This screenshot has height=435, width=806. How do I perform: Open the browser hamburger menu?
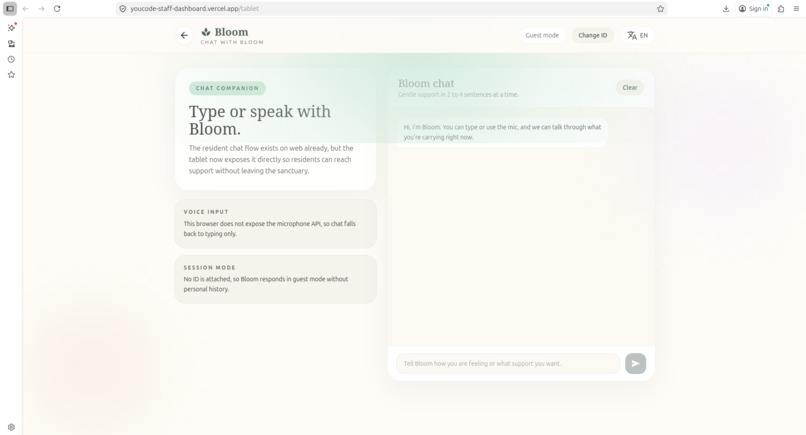796,9
